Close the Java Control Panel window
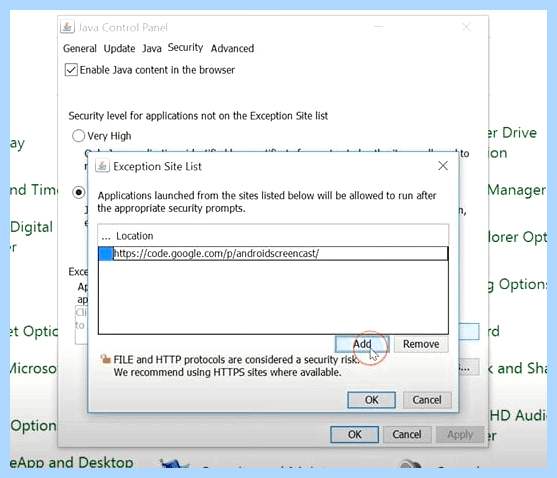This screenshot has width=557, height=478. pos(466,27)
